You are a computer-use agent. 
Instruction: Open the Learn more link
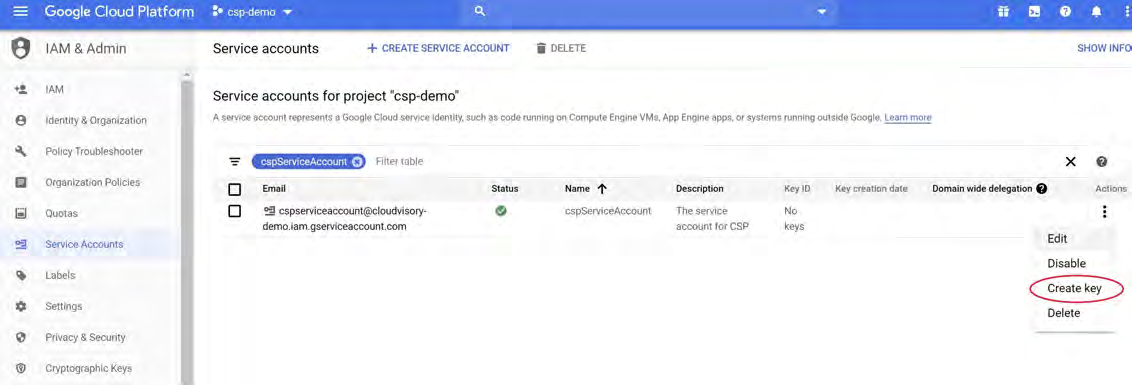pyautogui.click(x=907, y=117)
